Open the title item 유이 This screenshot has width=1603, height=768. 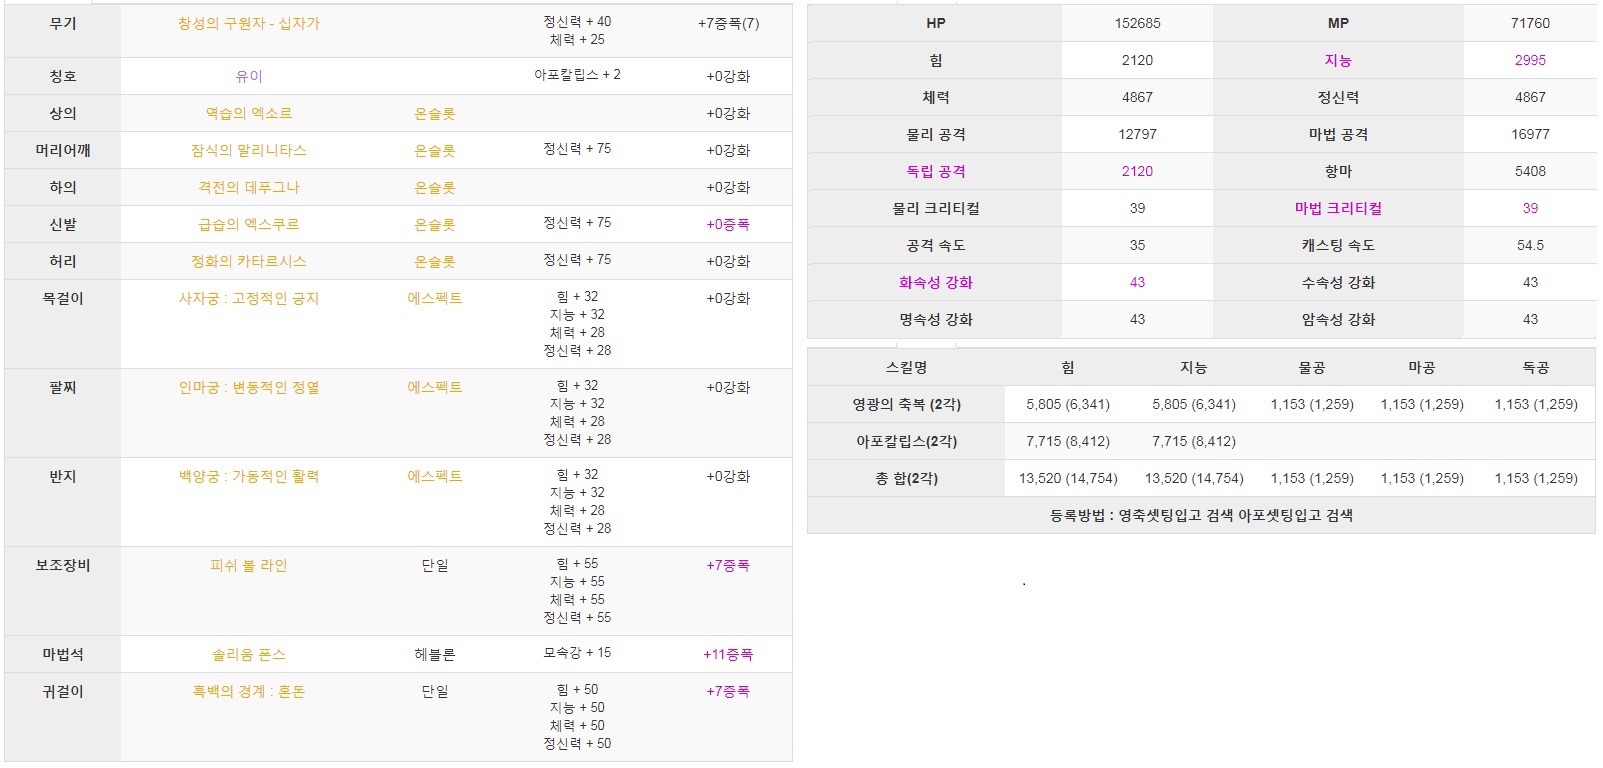point(249,76)
